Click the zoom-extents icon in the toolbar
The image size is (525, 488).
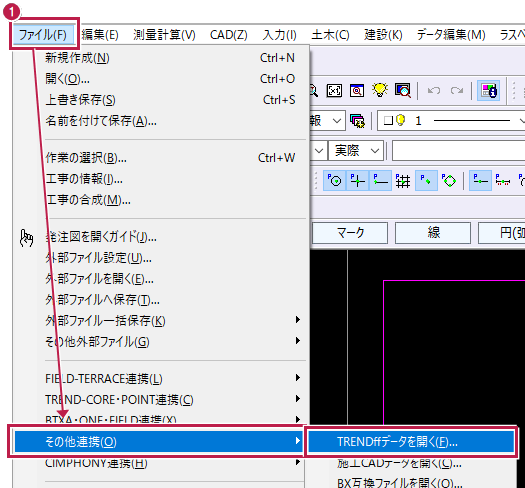point(334,90)
